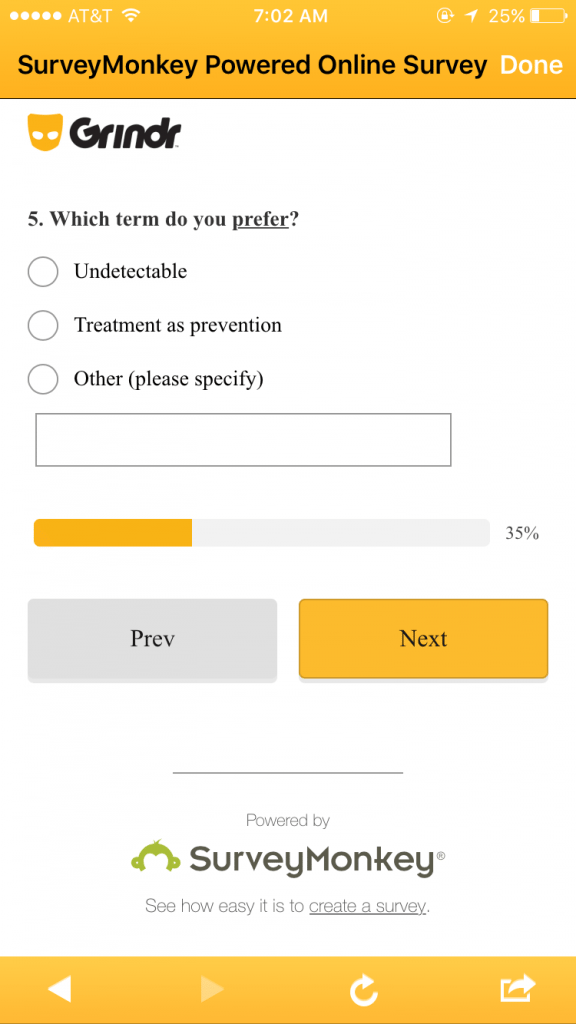Click the Other specify text field
Screen dimensions: 576x1024
(244, 440)
